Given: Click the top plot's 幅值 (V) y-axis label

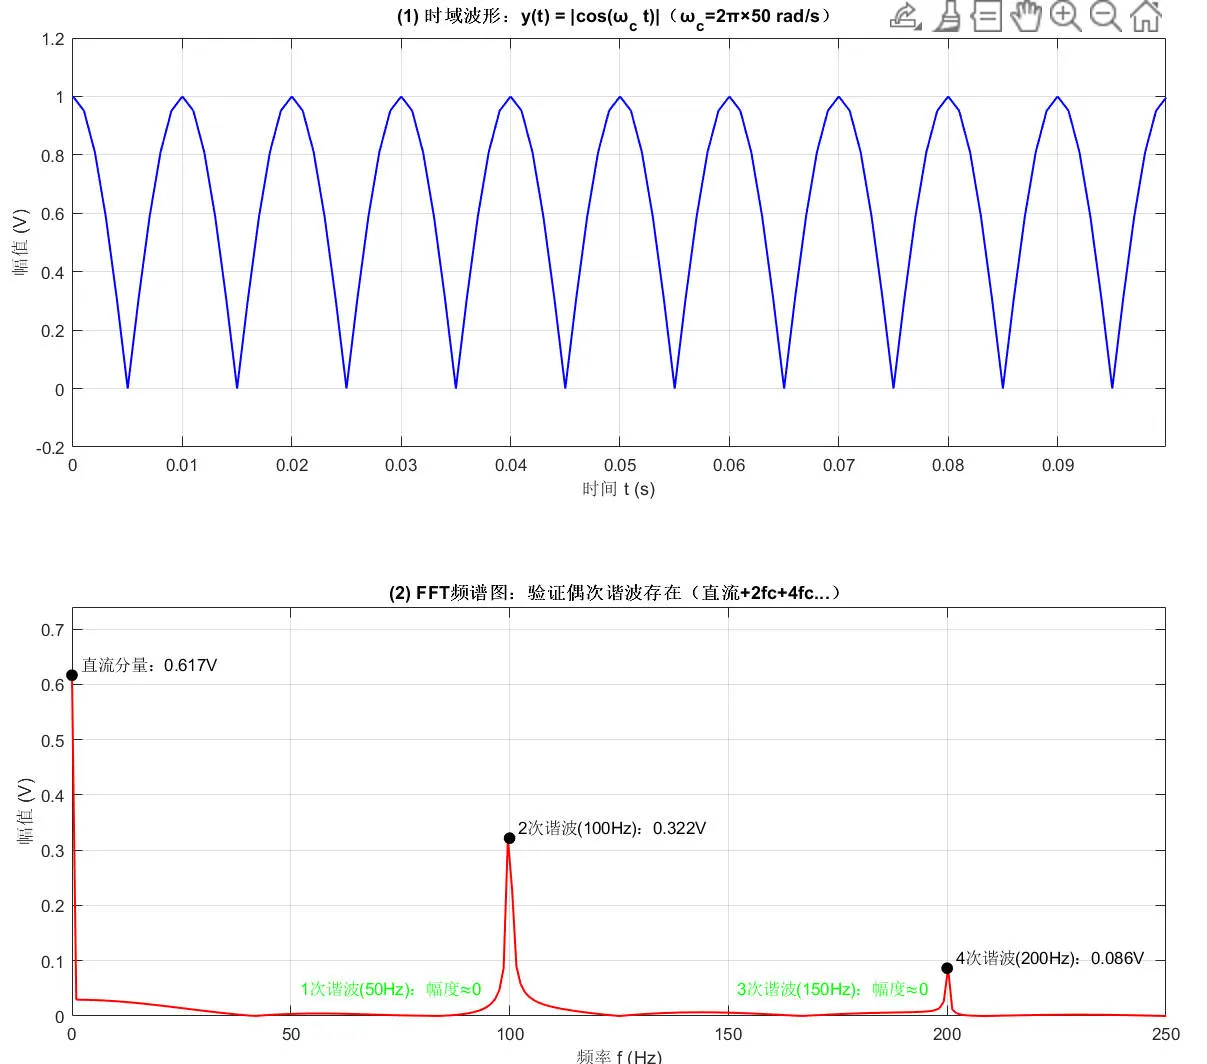Looking at the screenshot, I should [22, 242].
